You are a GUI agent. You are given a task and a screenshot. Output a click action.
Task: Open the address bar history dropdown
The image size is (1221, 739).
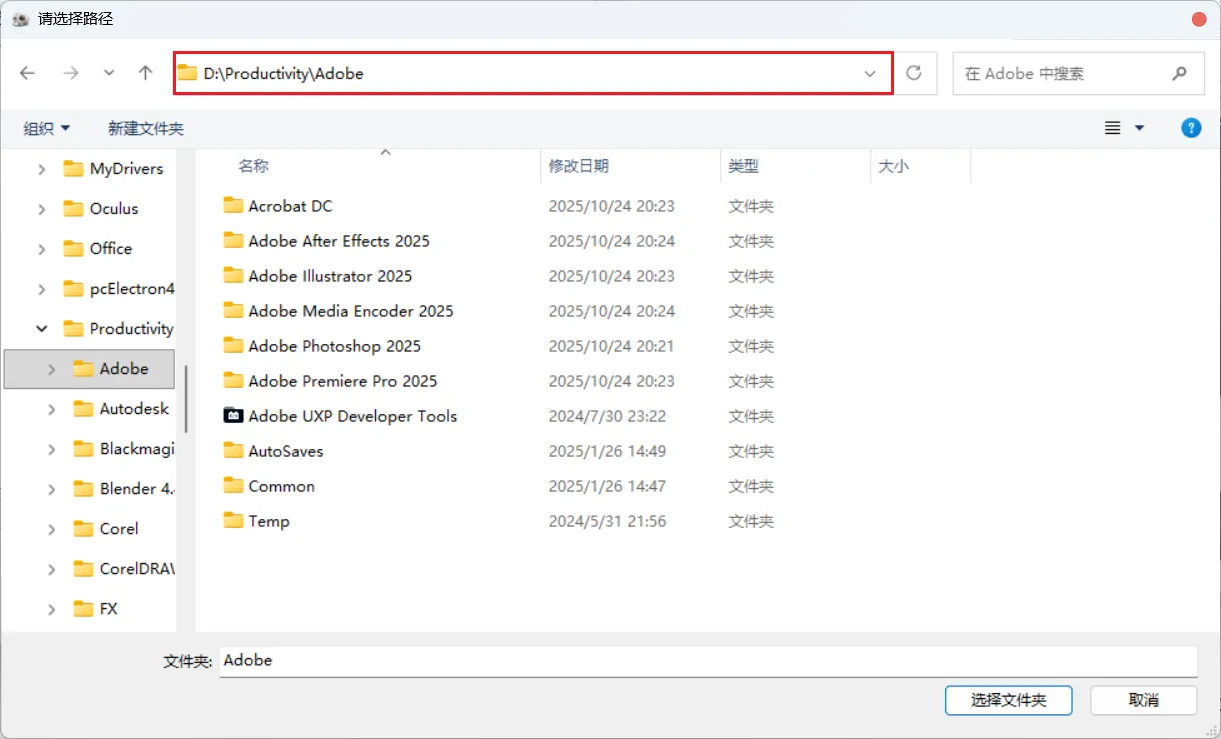[870, 73]
